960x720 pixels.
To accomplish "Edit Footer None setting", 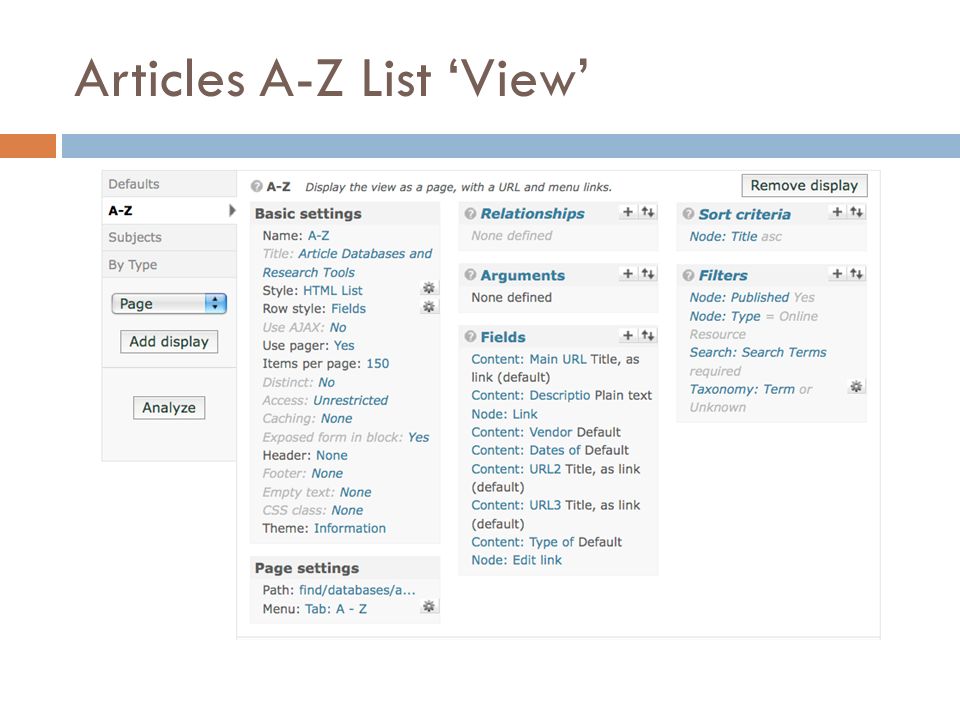I will pos(327,473).
